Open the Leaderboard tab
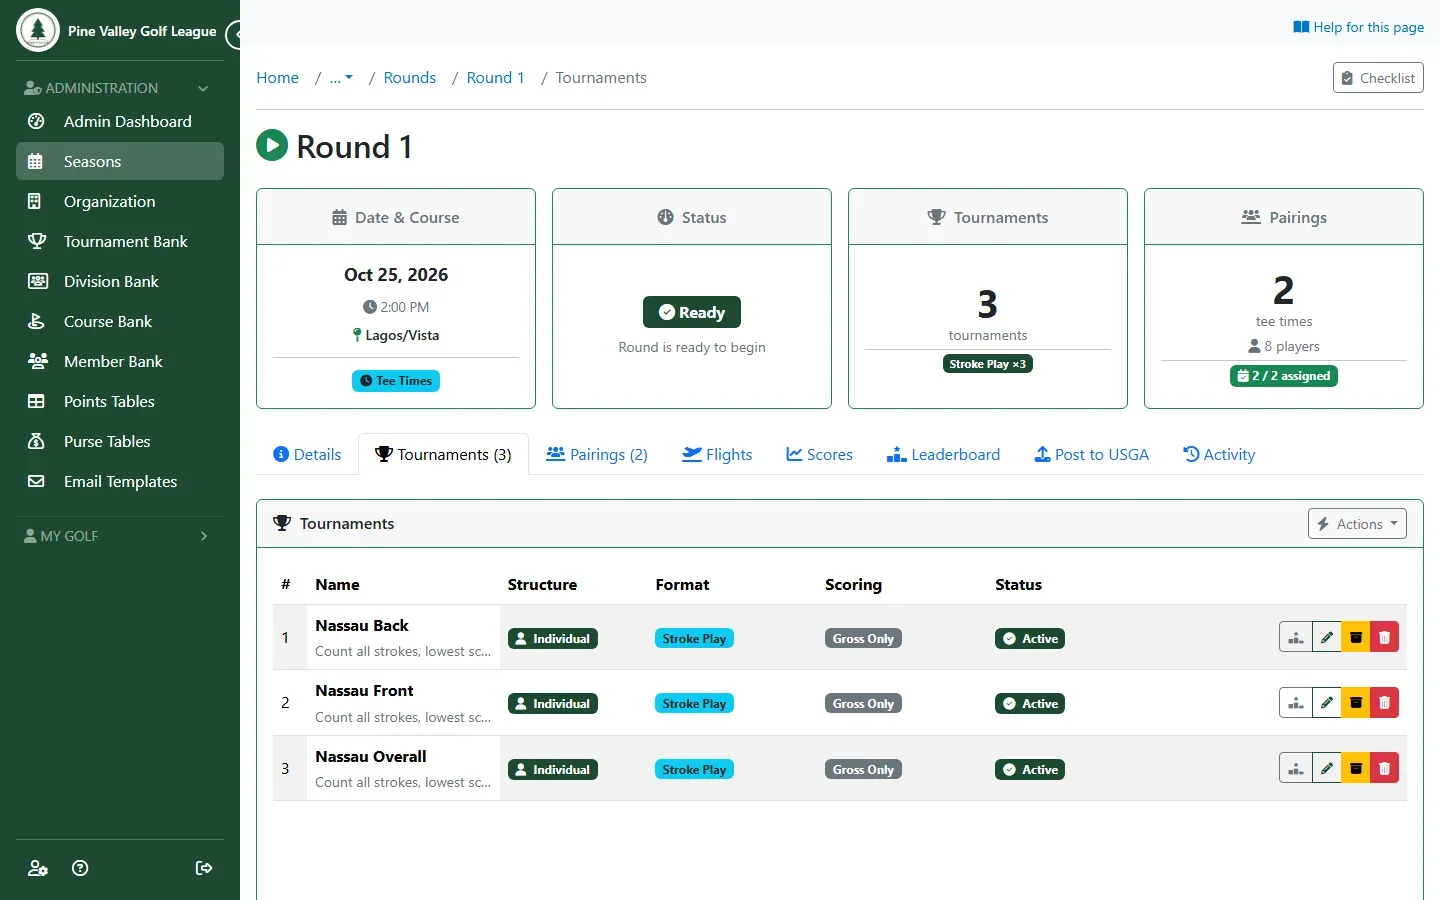The width and height of the screenshot is (1440, 900). pos(943,454)
